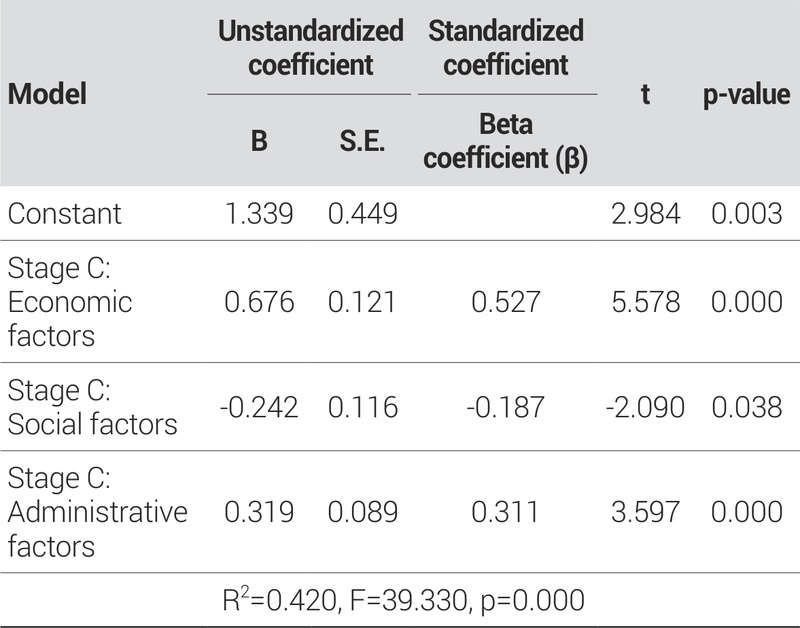Select the Stage C: Social factors label
800x628 pixels.
(x=92, y=408)
